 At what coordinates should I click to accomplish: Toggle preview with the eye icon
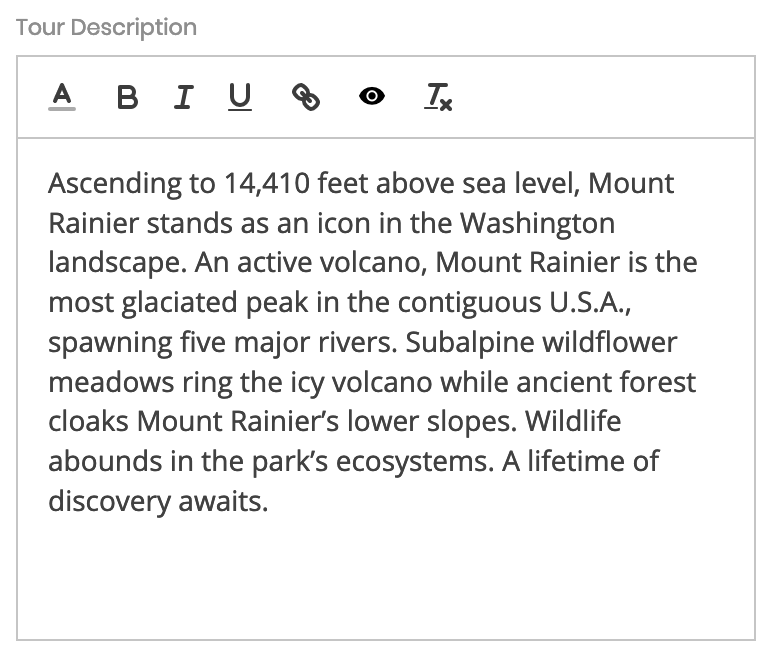point(372,96)
